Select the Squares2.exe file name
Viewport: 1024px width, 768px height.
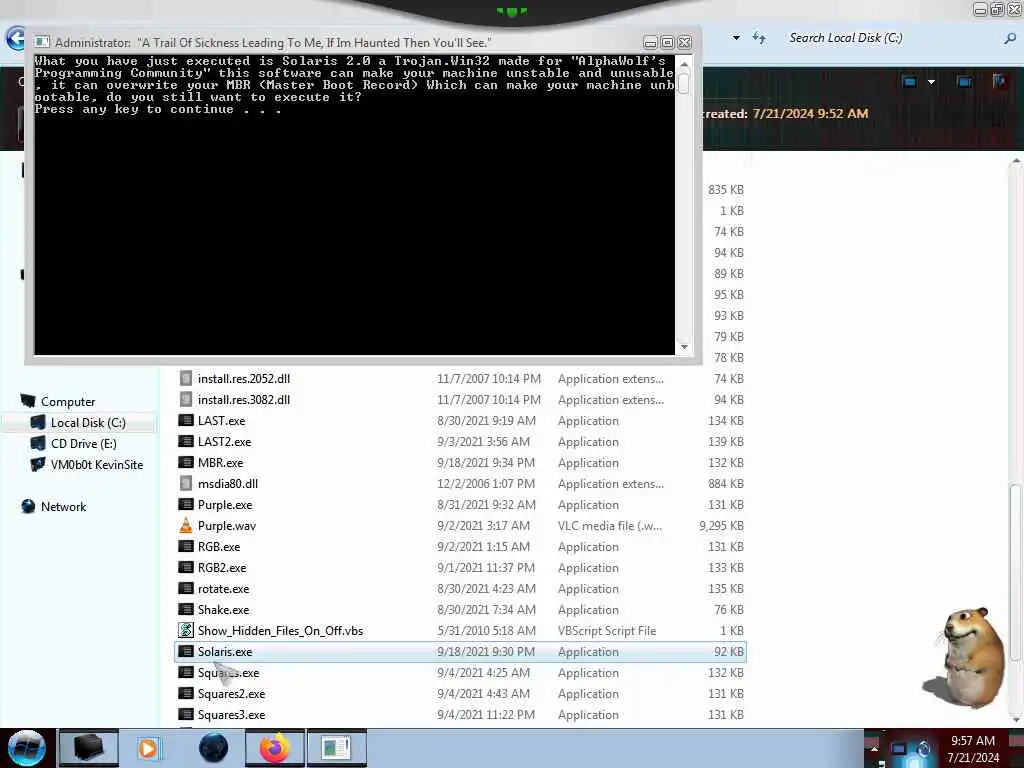231,694
